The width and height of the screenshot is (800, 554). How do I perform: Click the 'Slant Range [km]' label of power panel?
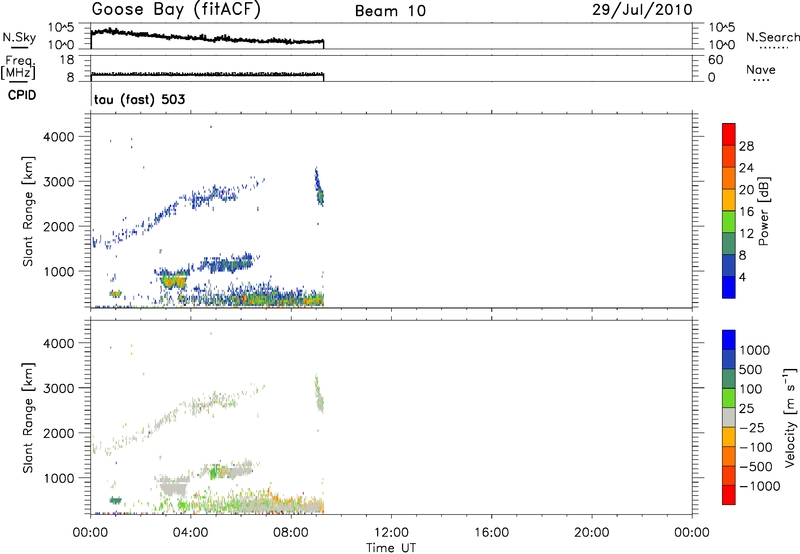tap(28, 211)
